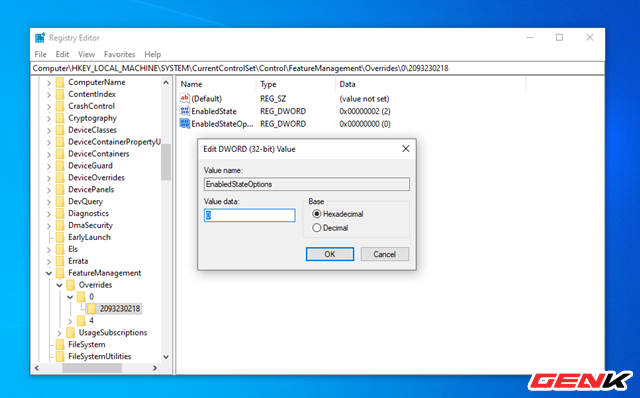Expand the DeviceGuard tree node
The width and height of the screenshot is (640, 398).
[49, 166]
